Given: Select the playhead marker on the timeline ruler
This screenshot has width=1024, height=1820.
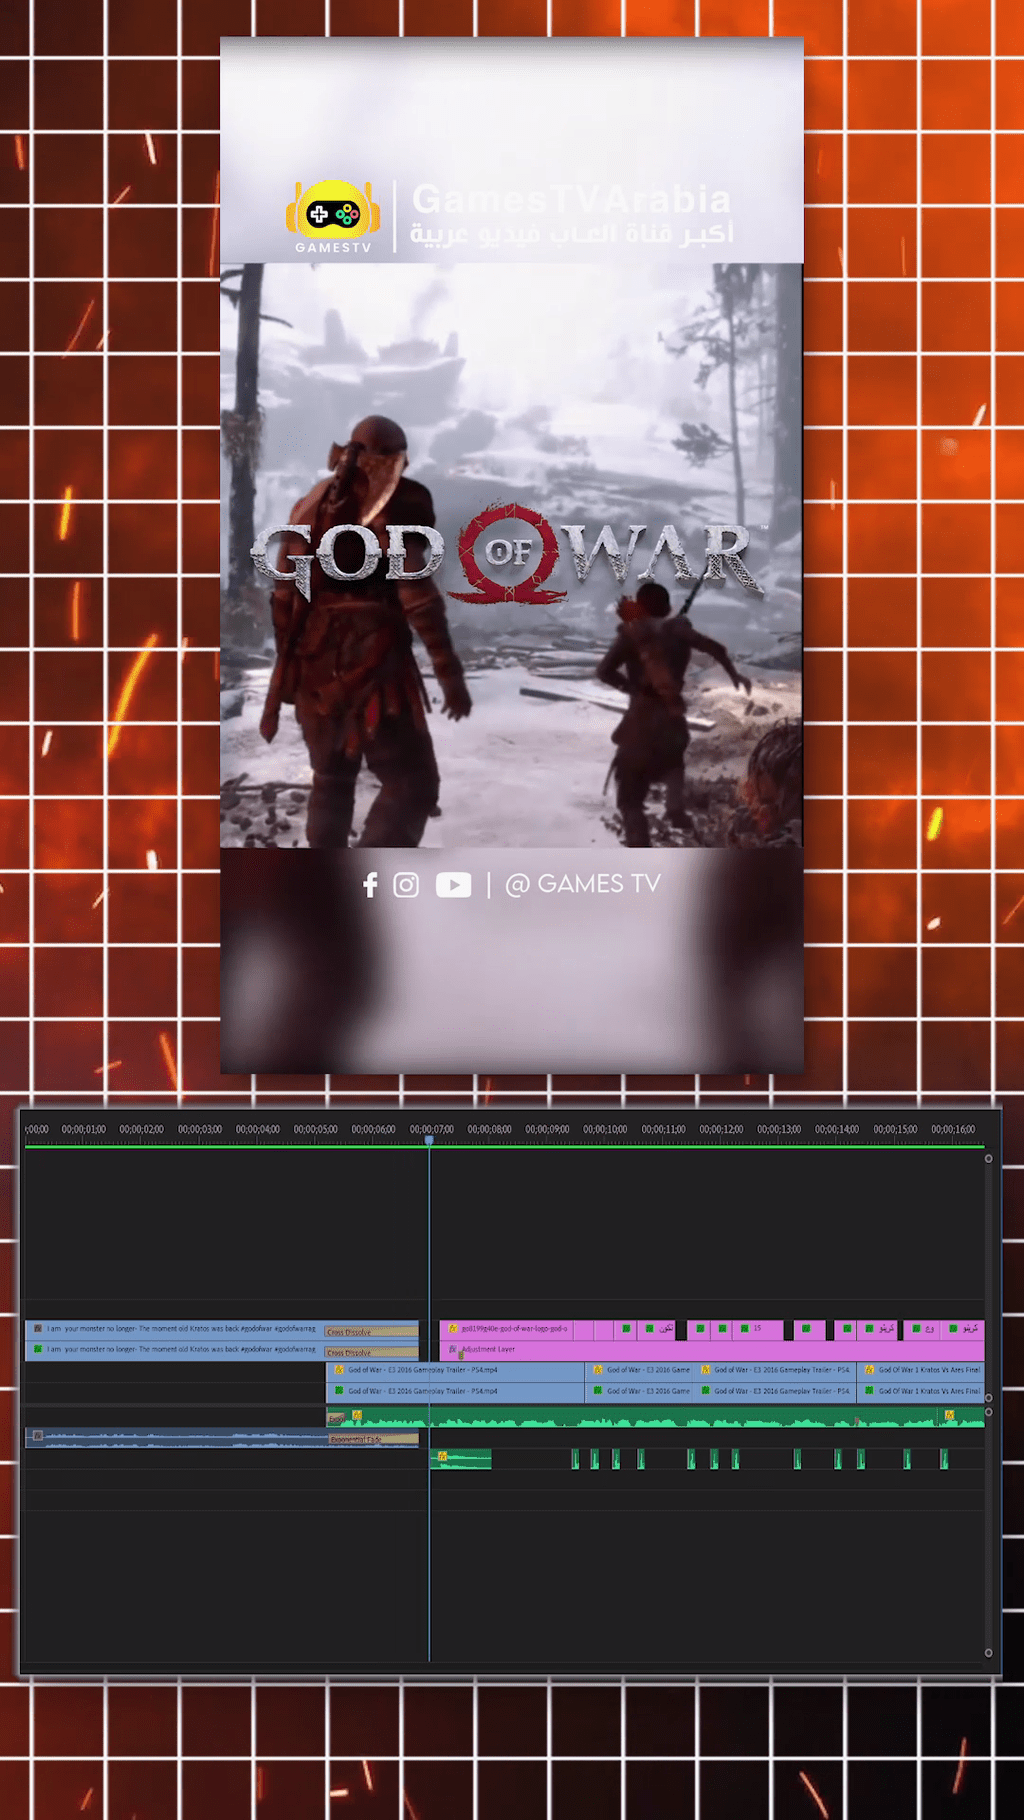Looking at the screenshot, I should point(429,1140).
